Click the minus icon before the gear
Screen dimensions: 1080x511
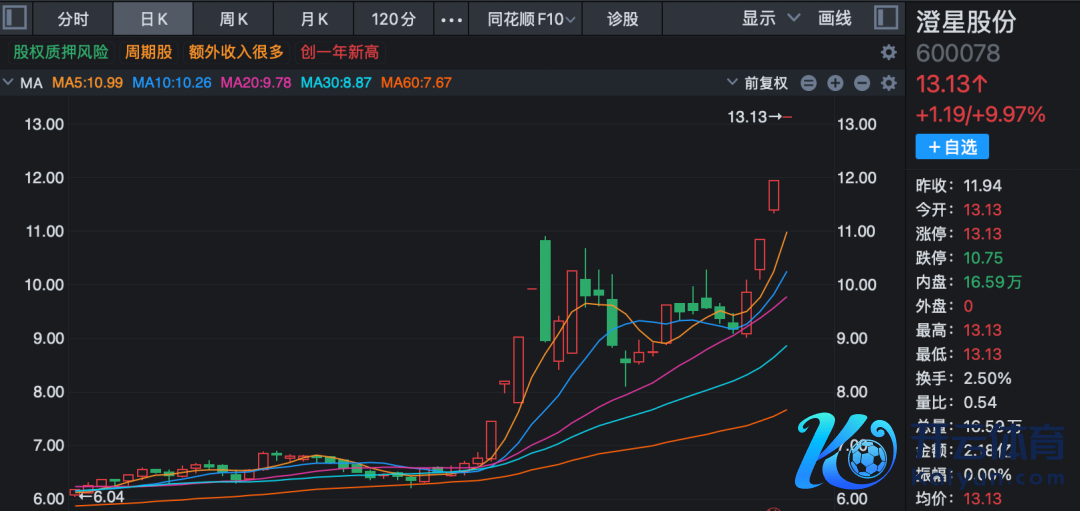(x=862, y=83)
